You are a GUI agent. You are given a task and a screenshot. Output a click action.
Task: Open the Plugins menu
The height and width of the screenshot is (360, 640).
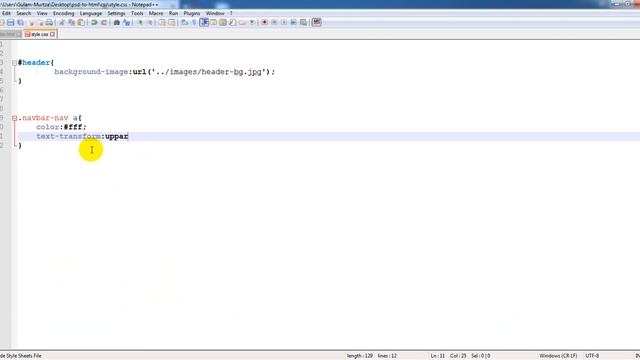point(192,13)
